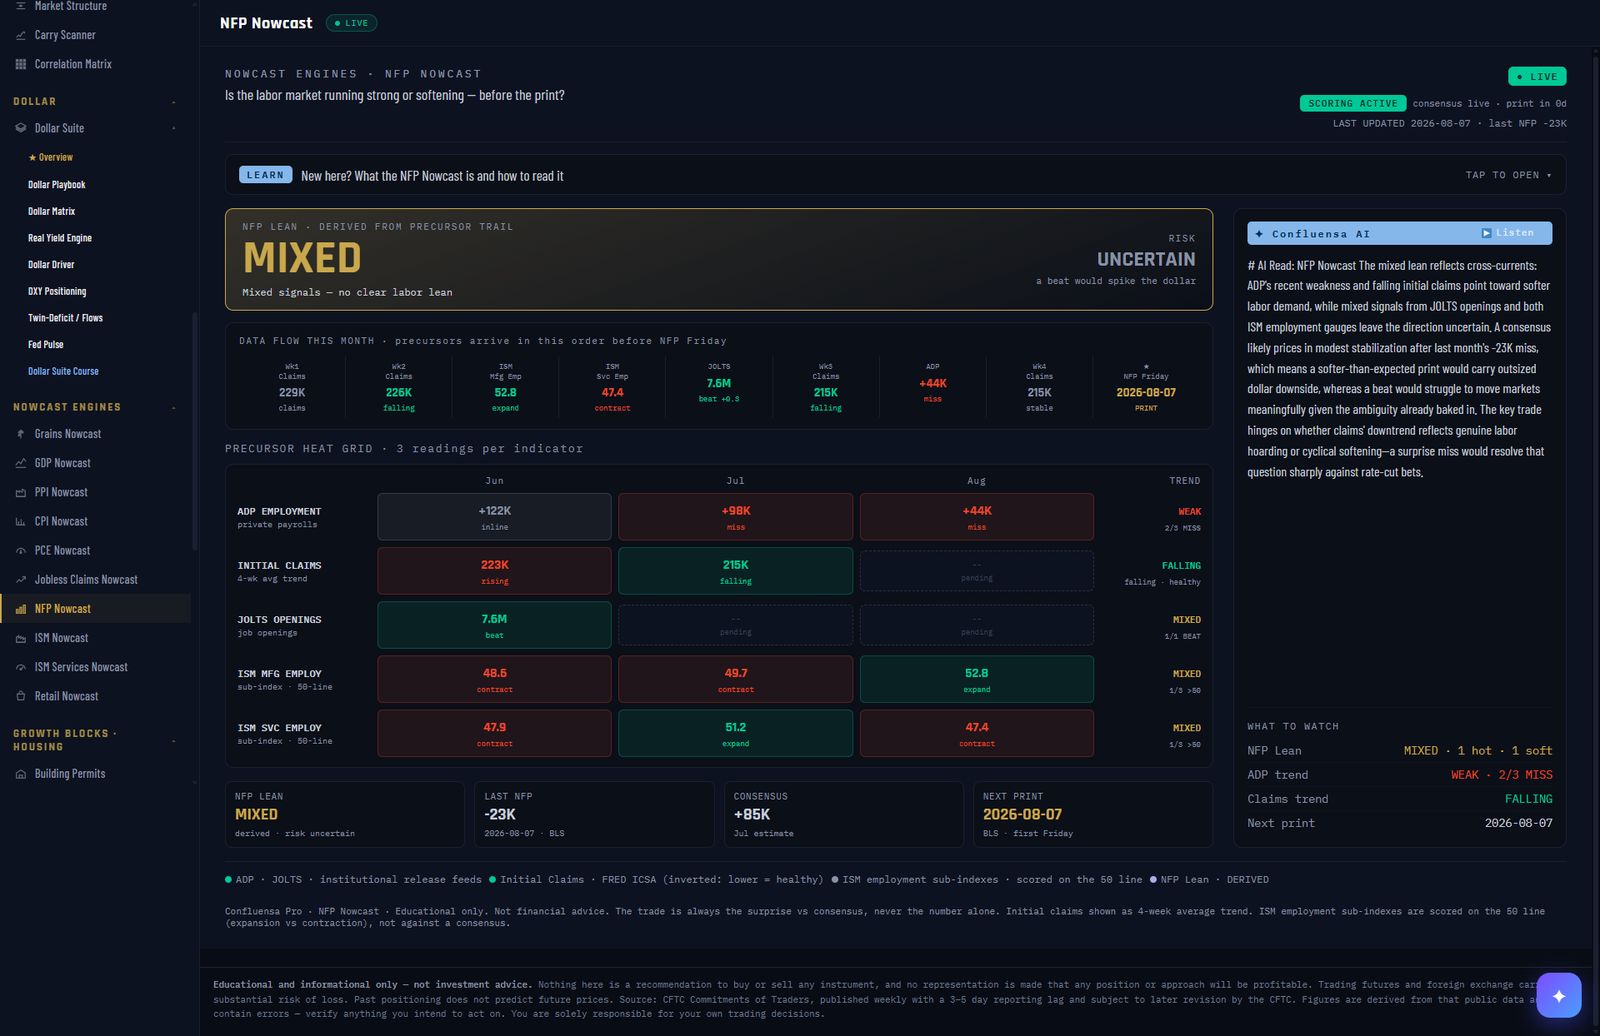Open the NEXT PRINT 2026-08-07 summary card

pyautogui.click(x=1093, y=814)
